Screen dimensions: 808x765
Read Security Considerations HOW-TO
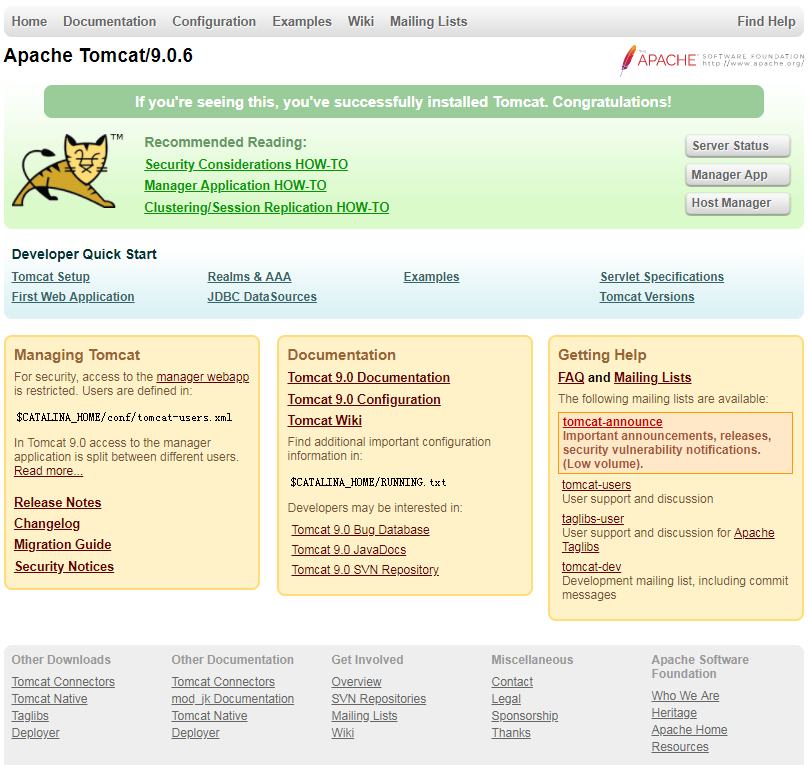[x=246, y=164]
